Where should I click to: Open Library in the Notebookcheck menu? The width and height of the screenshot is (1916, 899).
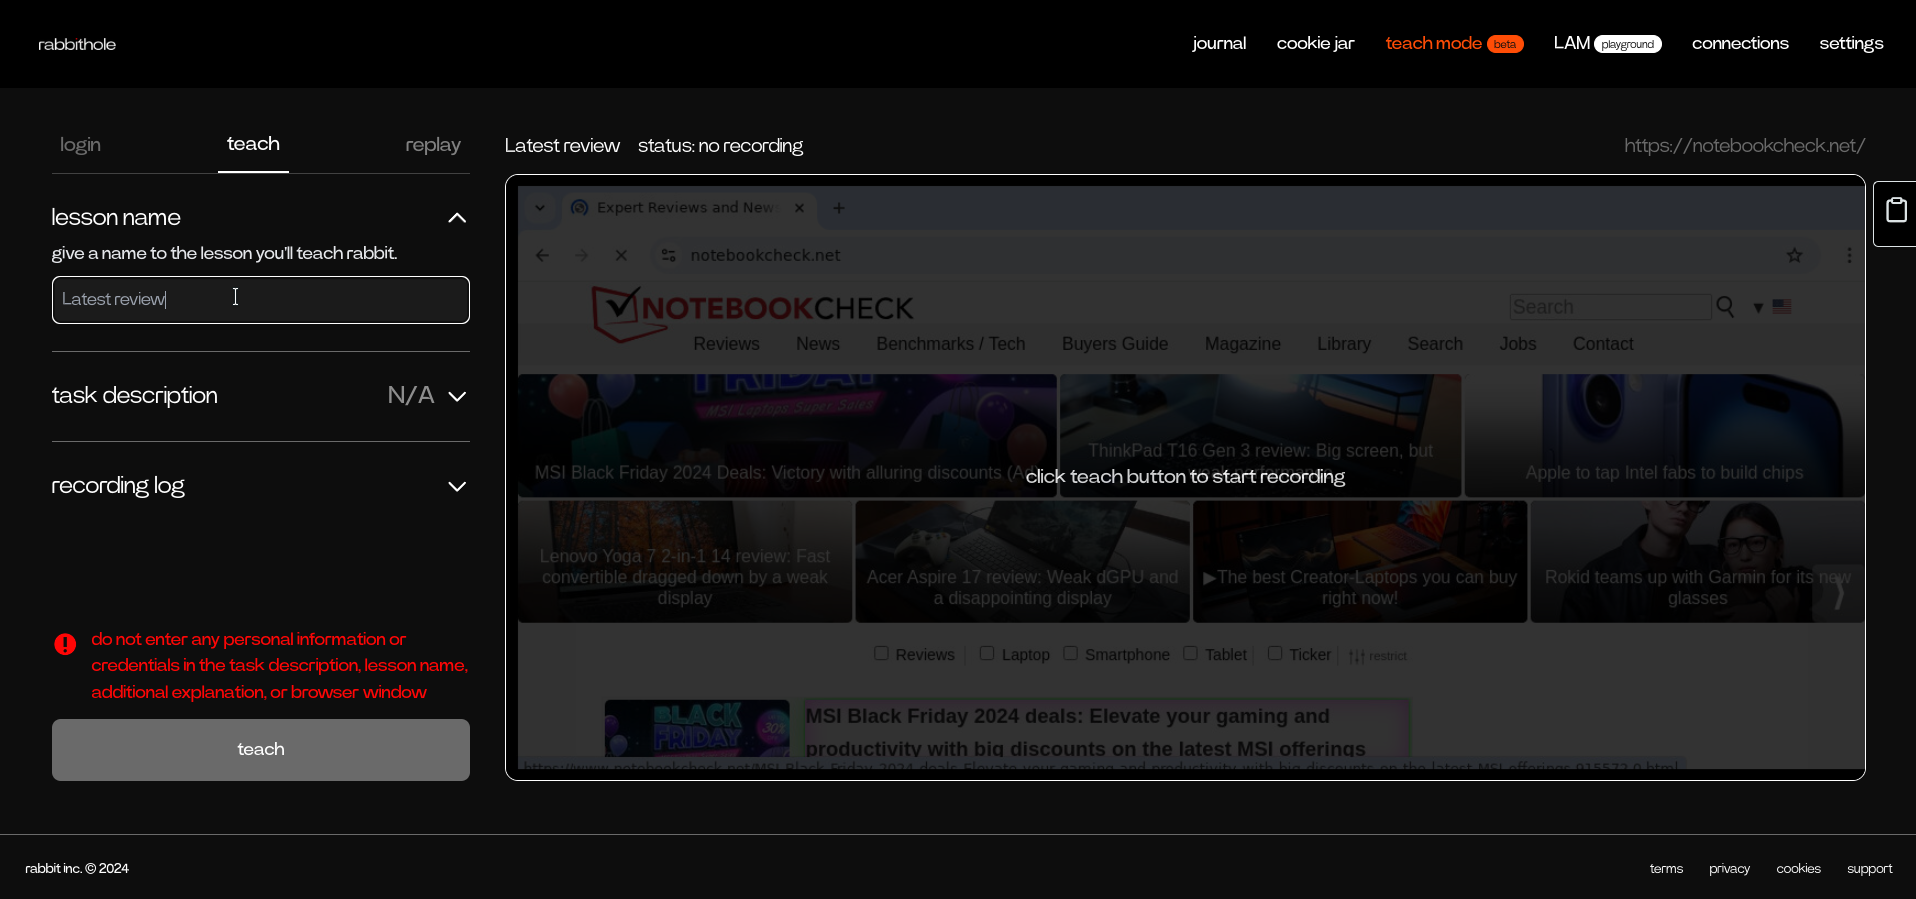(1344, 344)
